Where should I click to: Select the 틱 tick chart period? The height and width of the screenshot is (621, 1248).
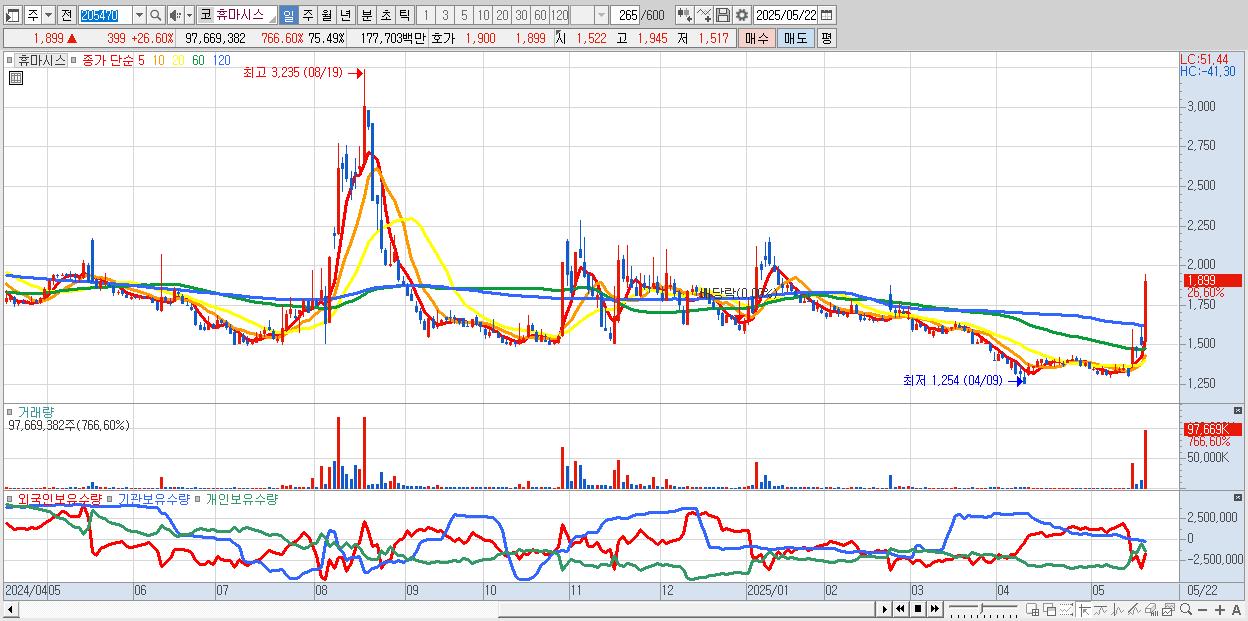(404, 15)
